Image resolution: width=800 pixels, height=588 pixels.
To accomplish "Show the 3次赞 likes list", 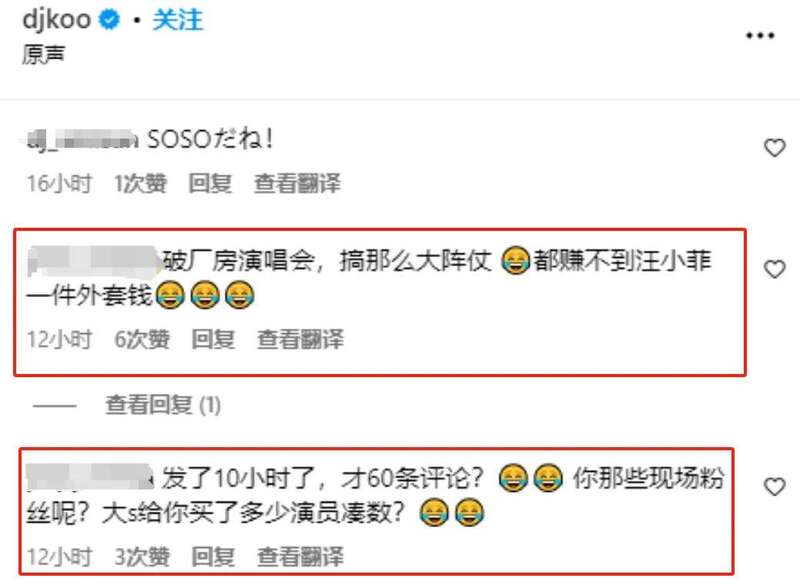I will click(x=142, y=557).
